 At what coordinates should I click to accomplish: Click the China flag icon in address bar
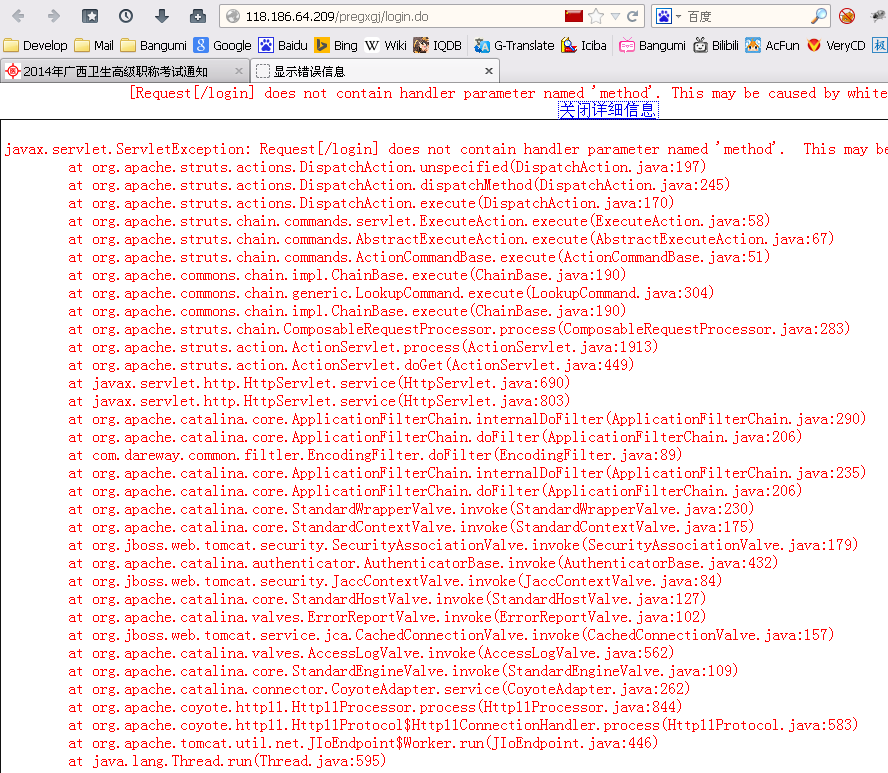(574, 16)
